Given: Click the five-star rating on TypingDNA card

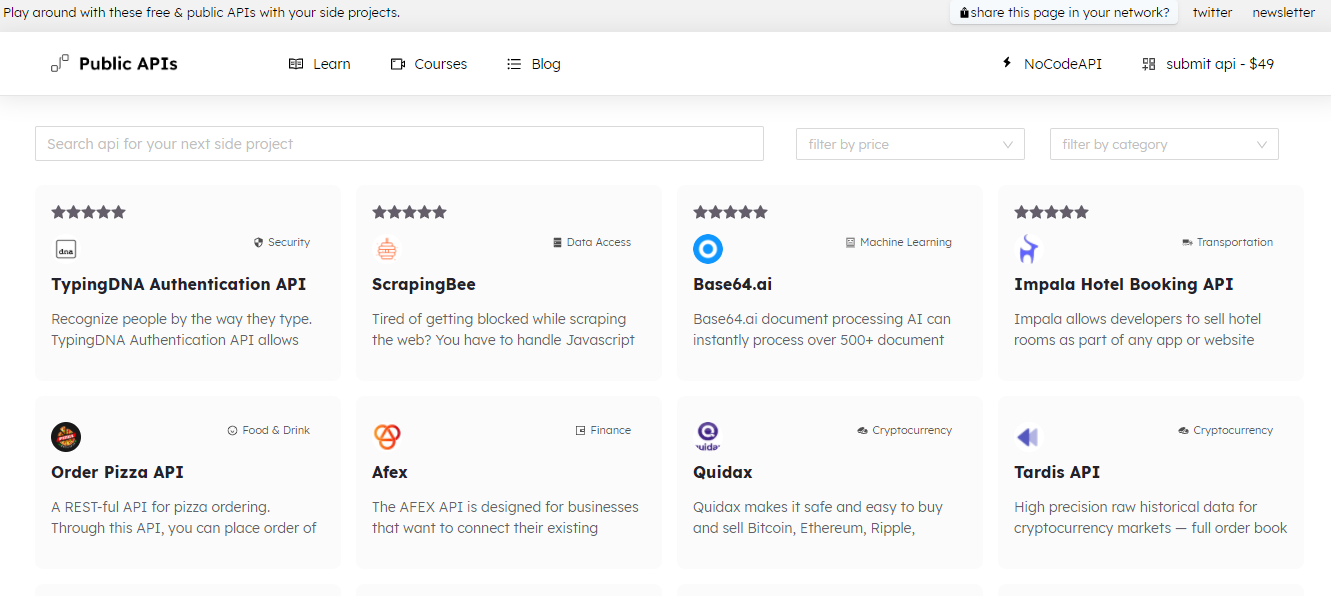Looking at the screenshot, I should [x=89, y=212].
